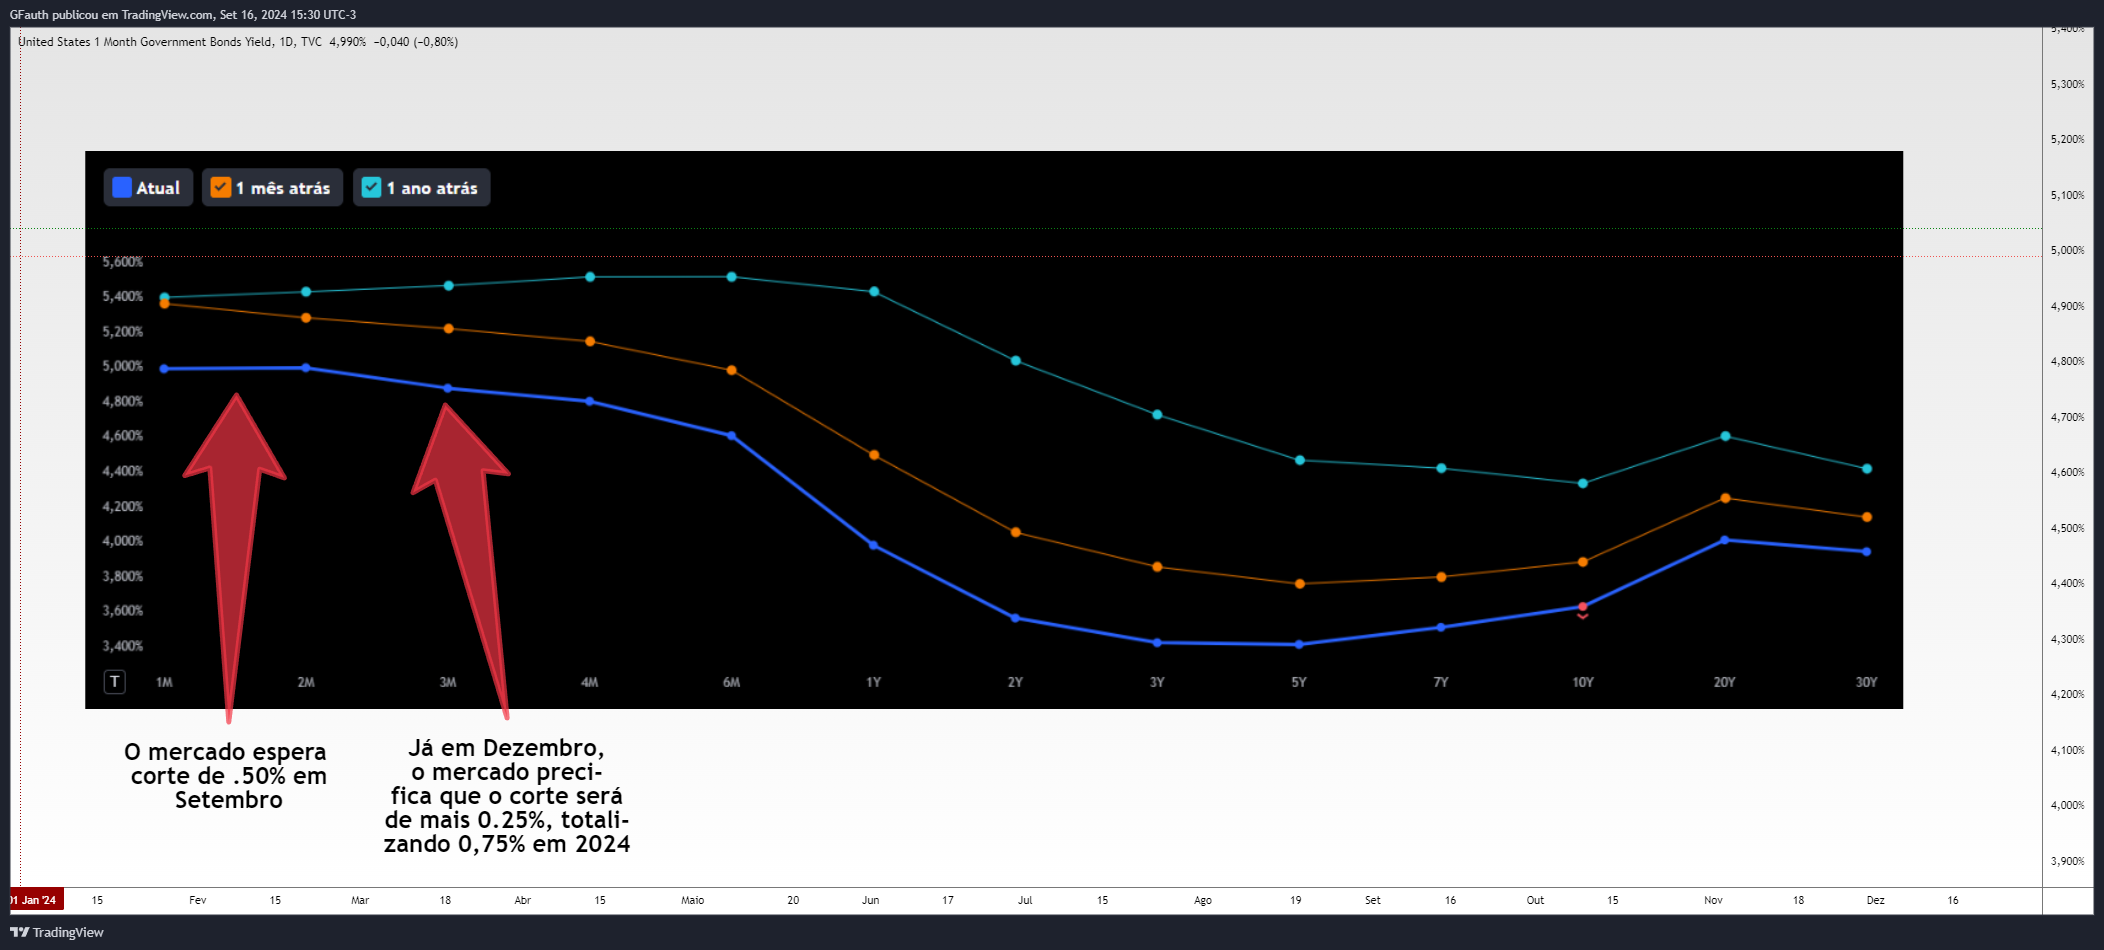Click the 4,990% yield value in the header
The width and height of the screenshot is (2104, 950).
(x=348, y=42)
